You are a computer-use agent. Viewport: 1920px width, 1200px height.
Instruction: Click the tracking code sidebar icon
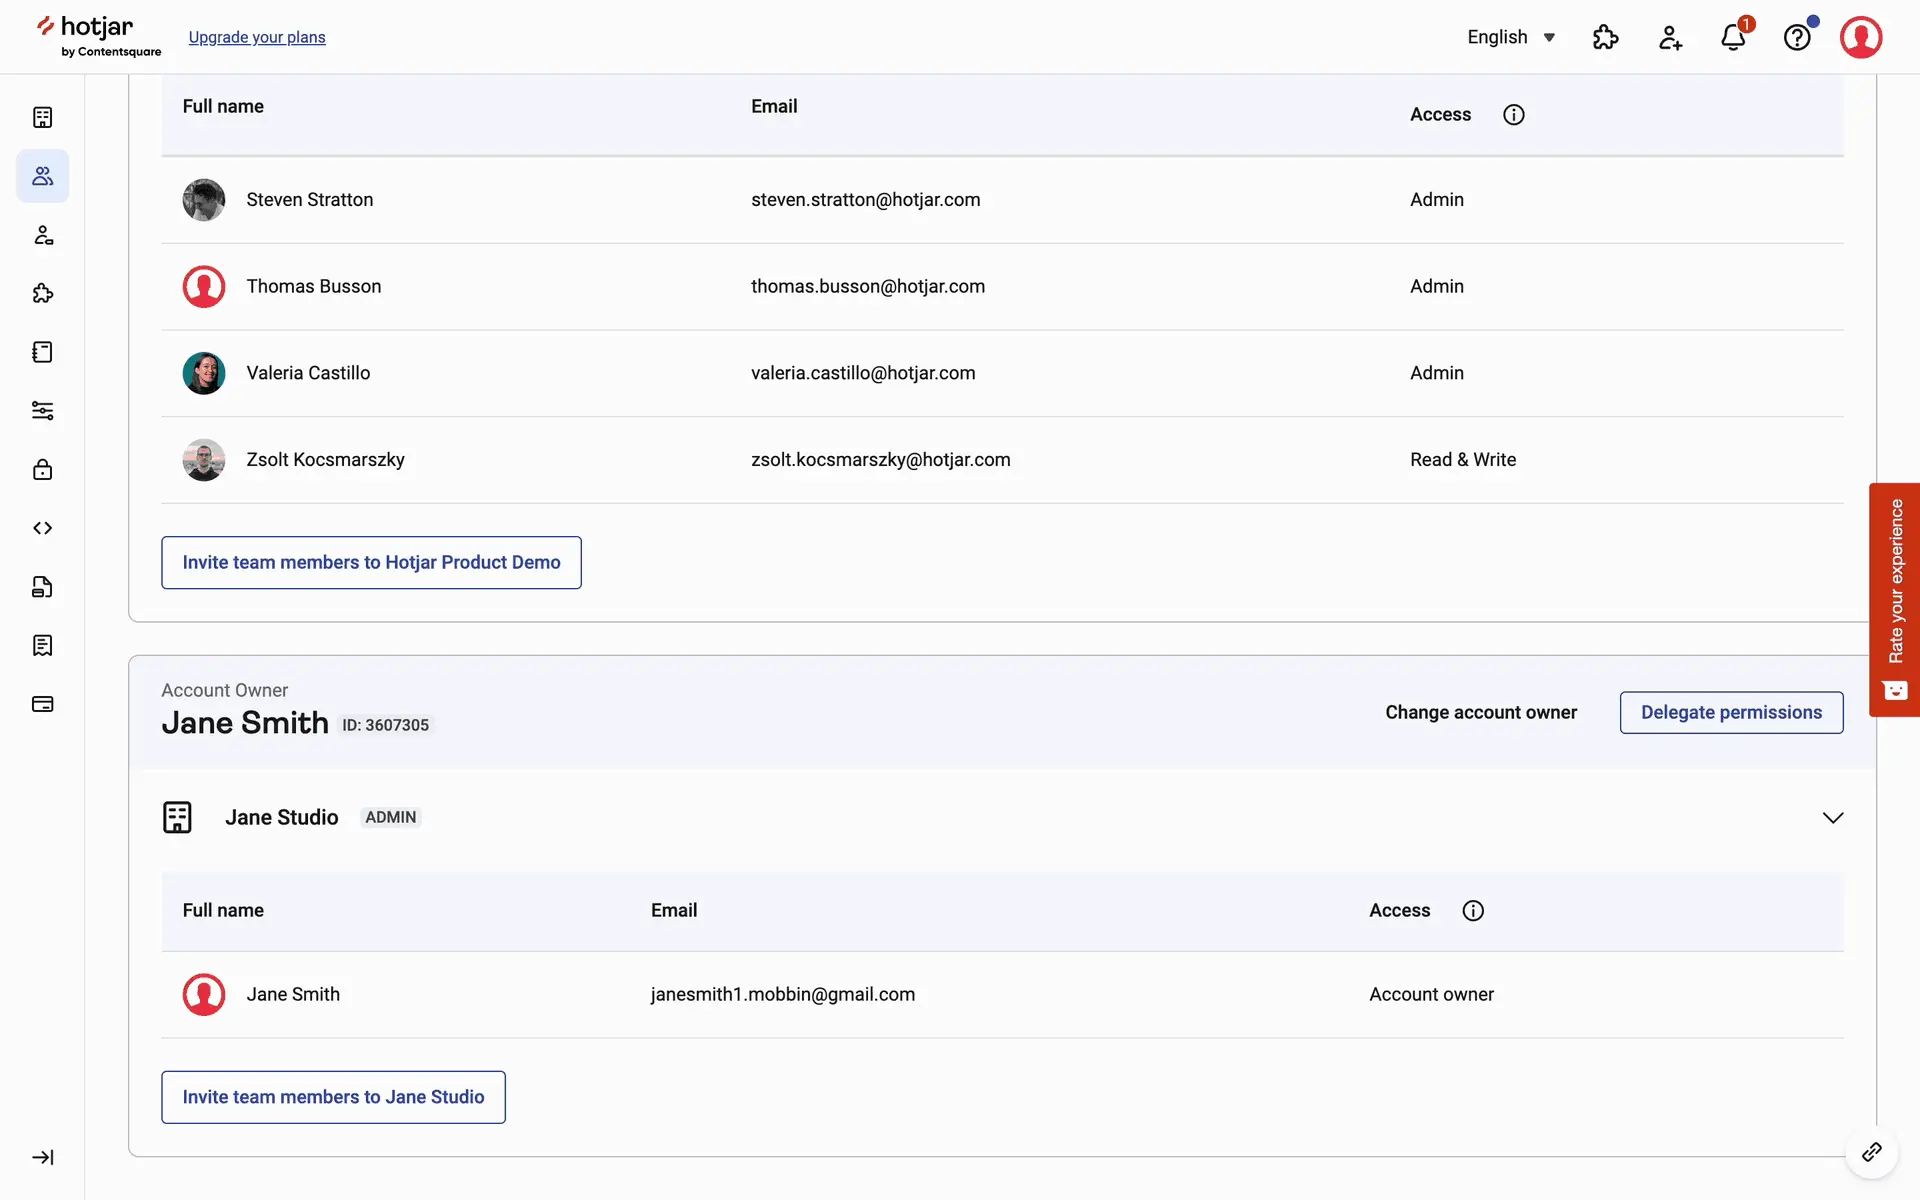[x=42, y=528]
